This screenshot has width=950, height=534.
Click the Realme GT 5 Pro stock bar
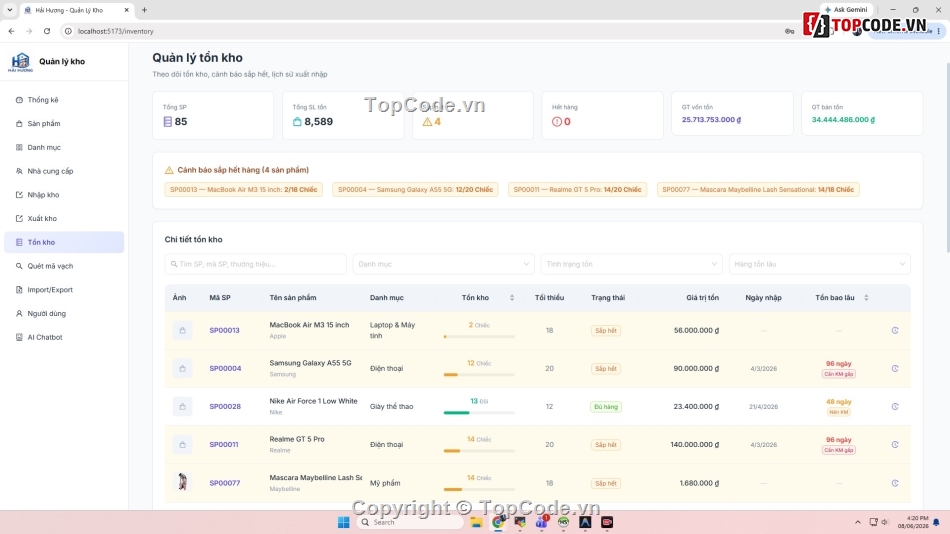(479, 451)
